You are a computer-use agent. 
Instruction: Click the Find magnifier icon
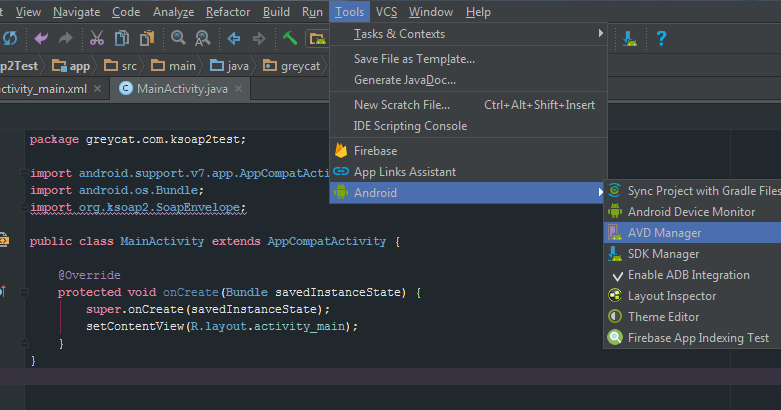[178, 38]
